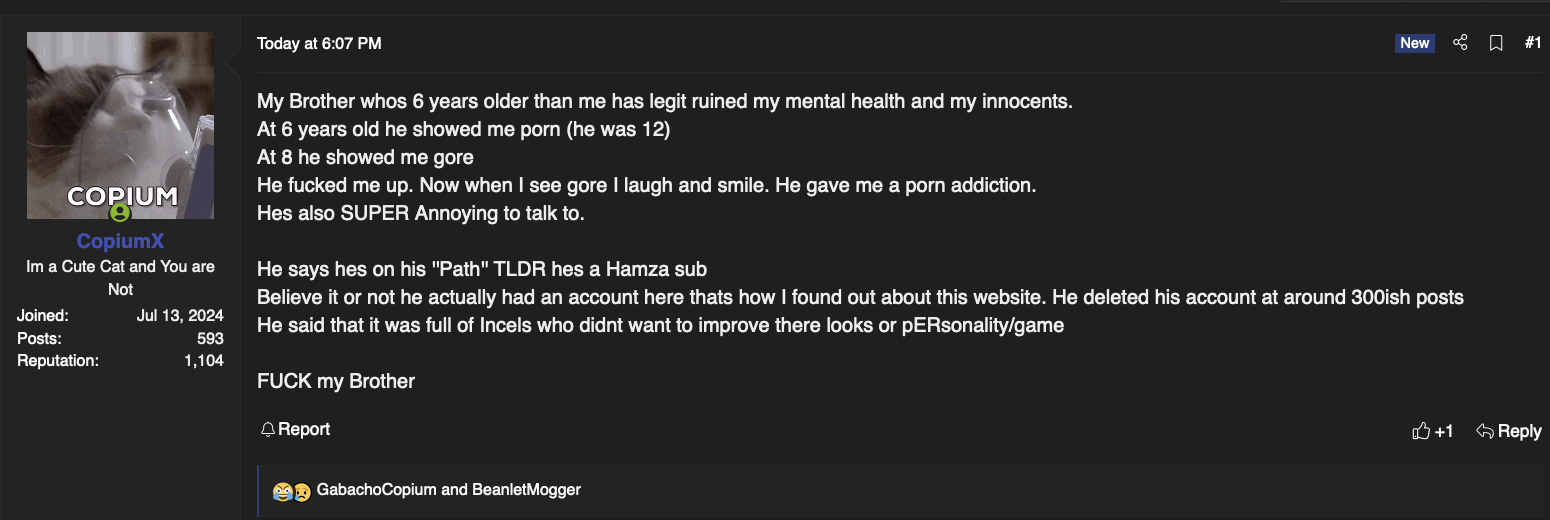Viewport: 1550px width, 520px height.
Task: Click the thumbs-up +1 icon
Action: pos(1421,431)
